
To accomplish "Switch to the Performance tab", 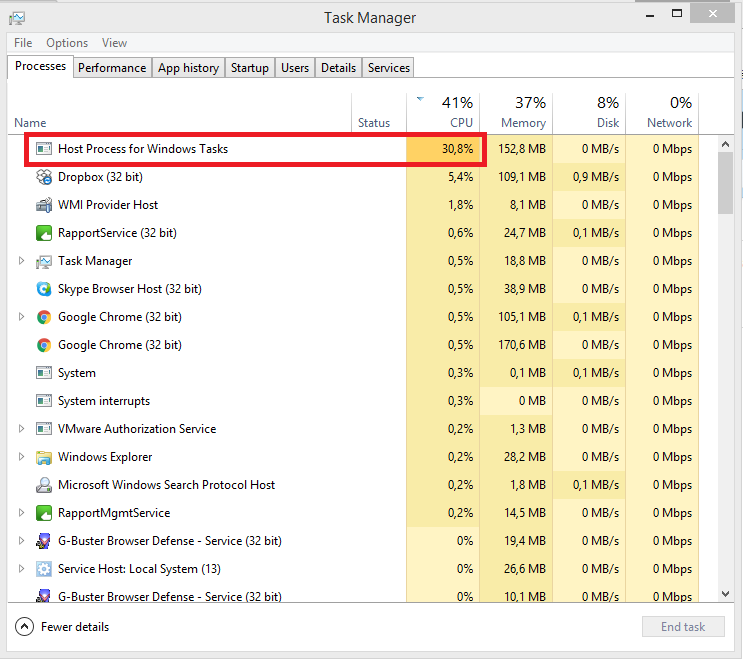I will 112,68.
